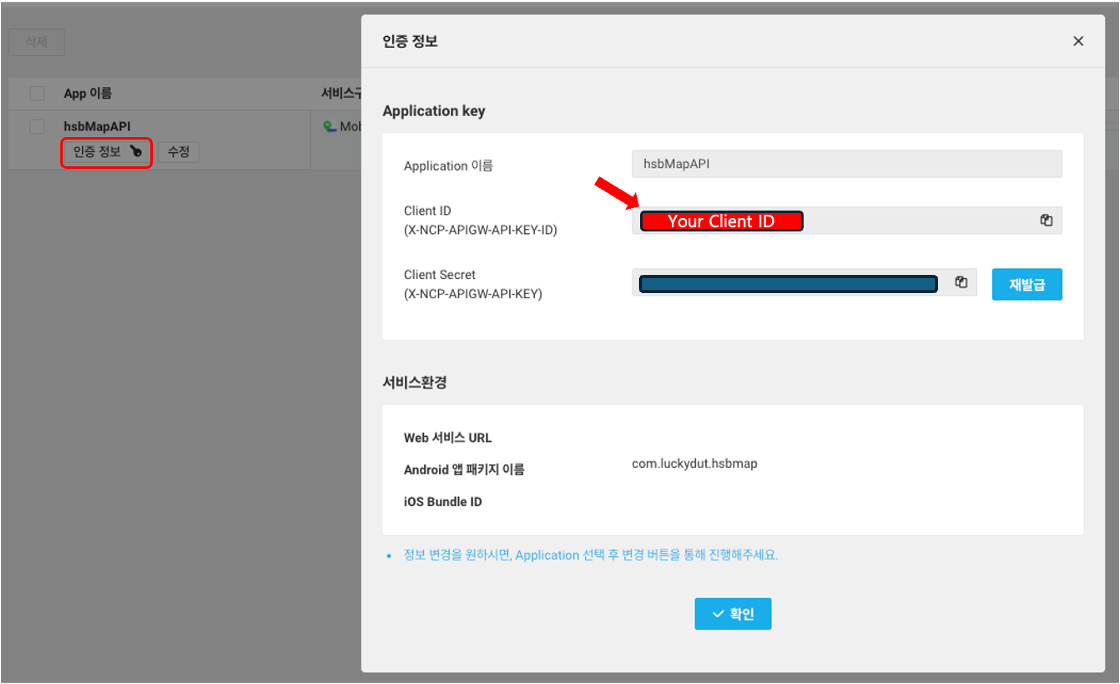Click the Application 이름 field hsbMapAPI

pyautogui.click(x=846, y=164)
